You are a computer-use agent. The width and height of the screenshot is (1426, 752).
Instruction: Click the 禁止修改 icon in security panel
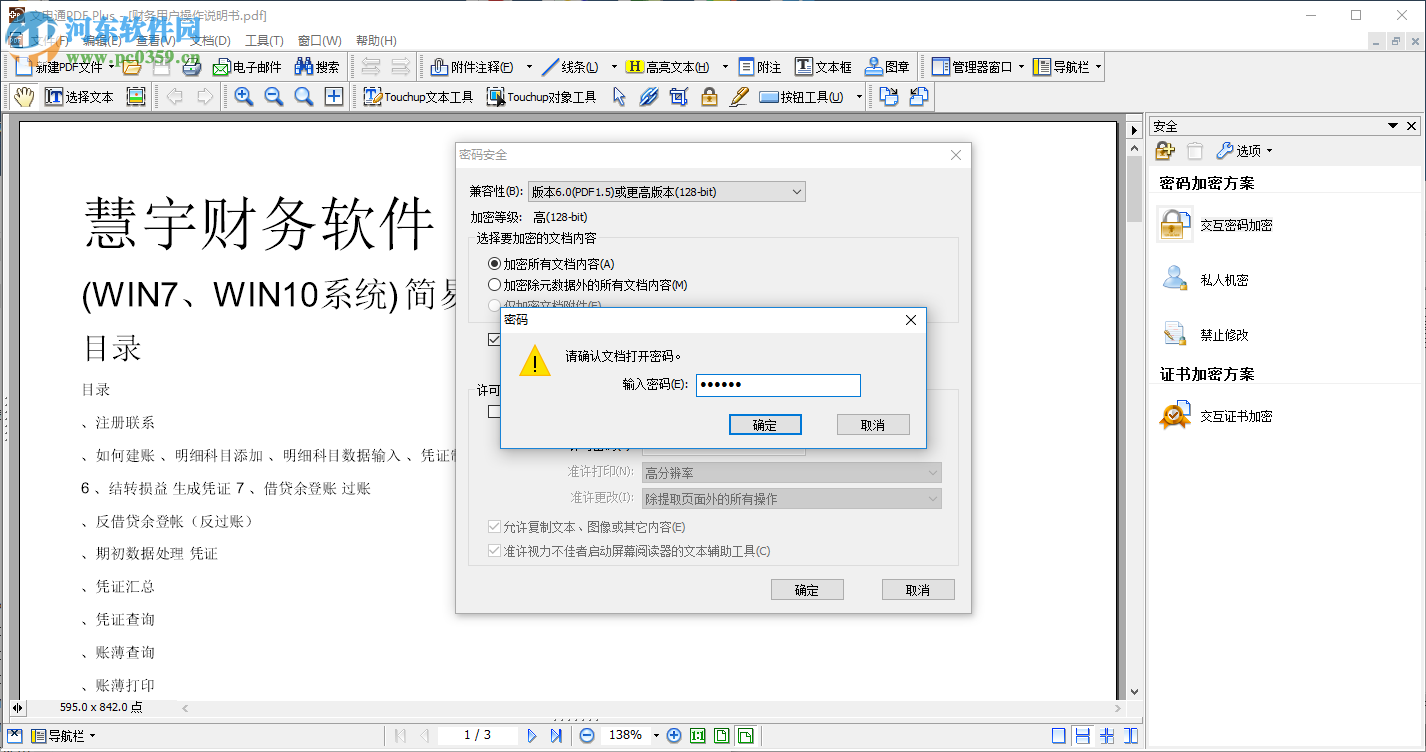tap(1175, 334)
